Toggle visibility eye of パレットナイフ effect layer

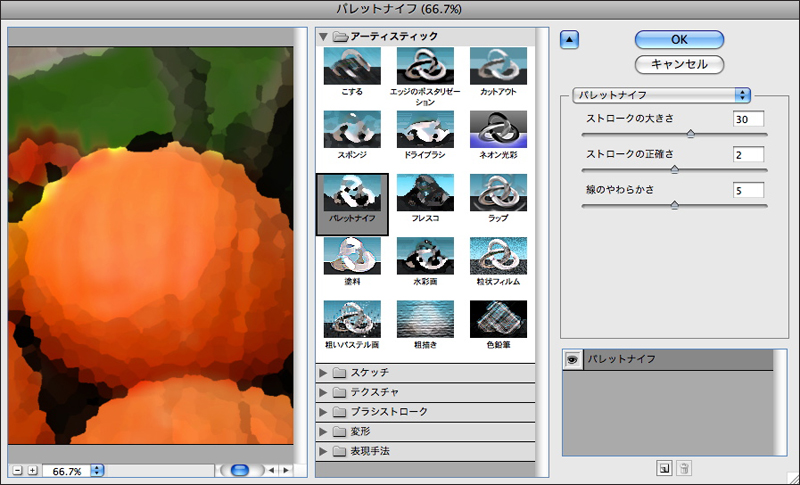[572, 360]
